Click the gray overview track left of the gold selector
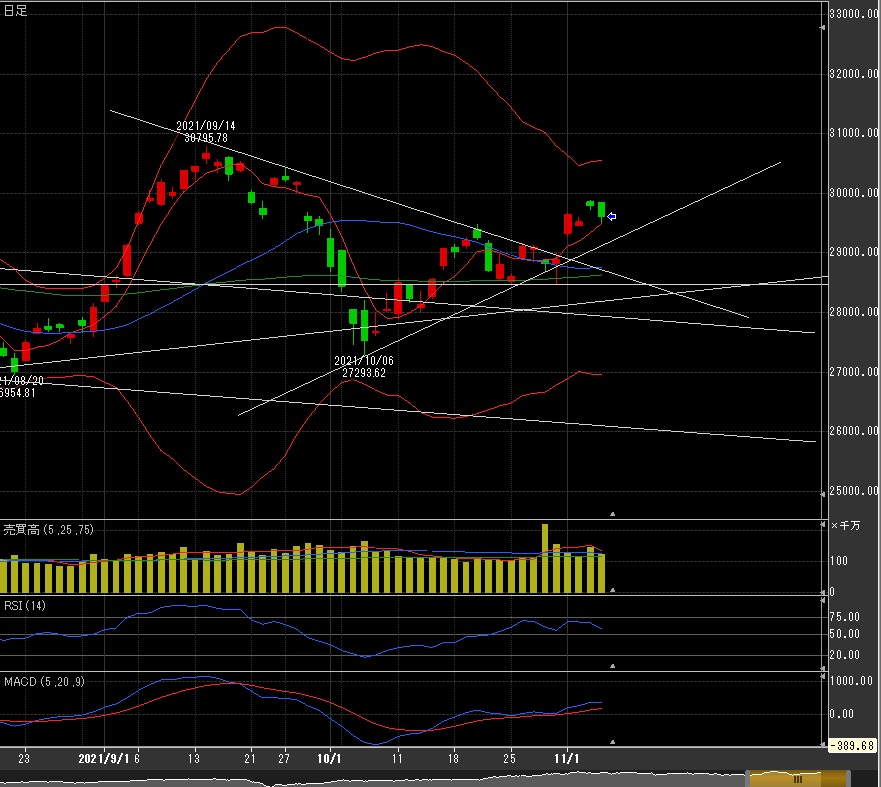Image resolution: width=881 pixels, height=787 pixels. (x=371, y=780)
